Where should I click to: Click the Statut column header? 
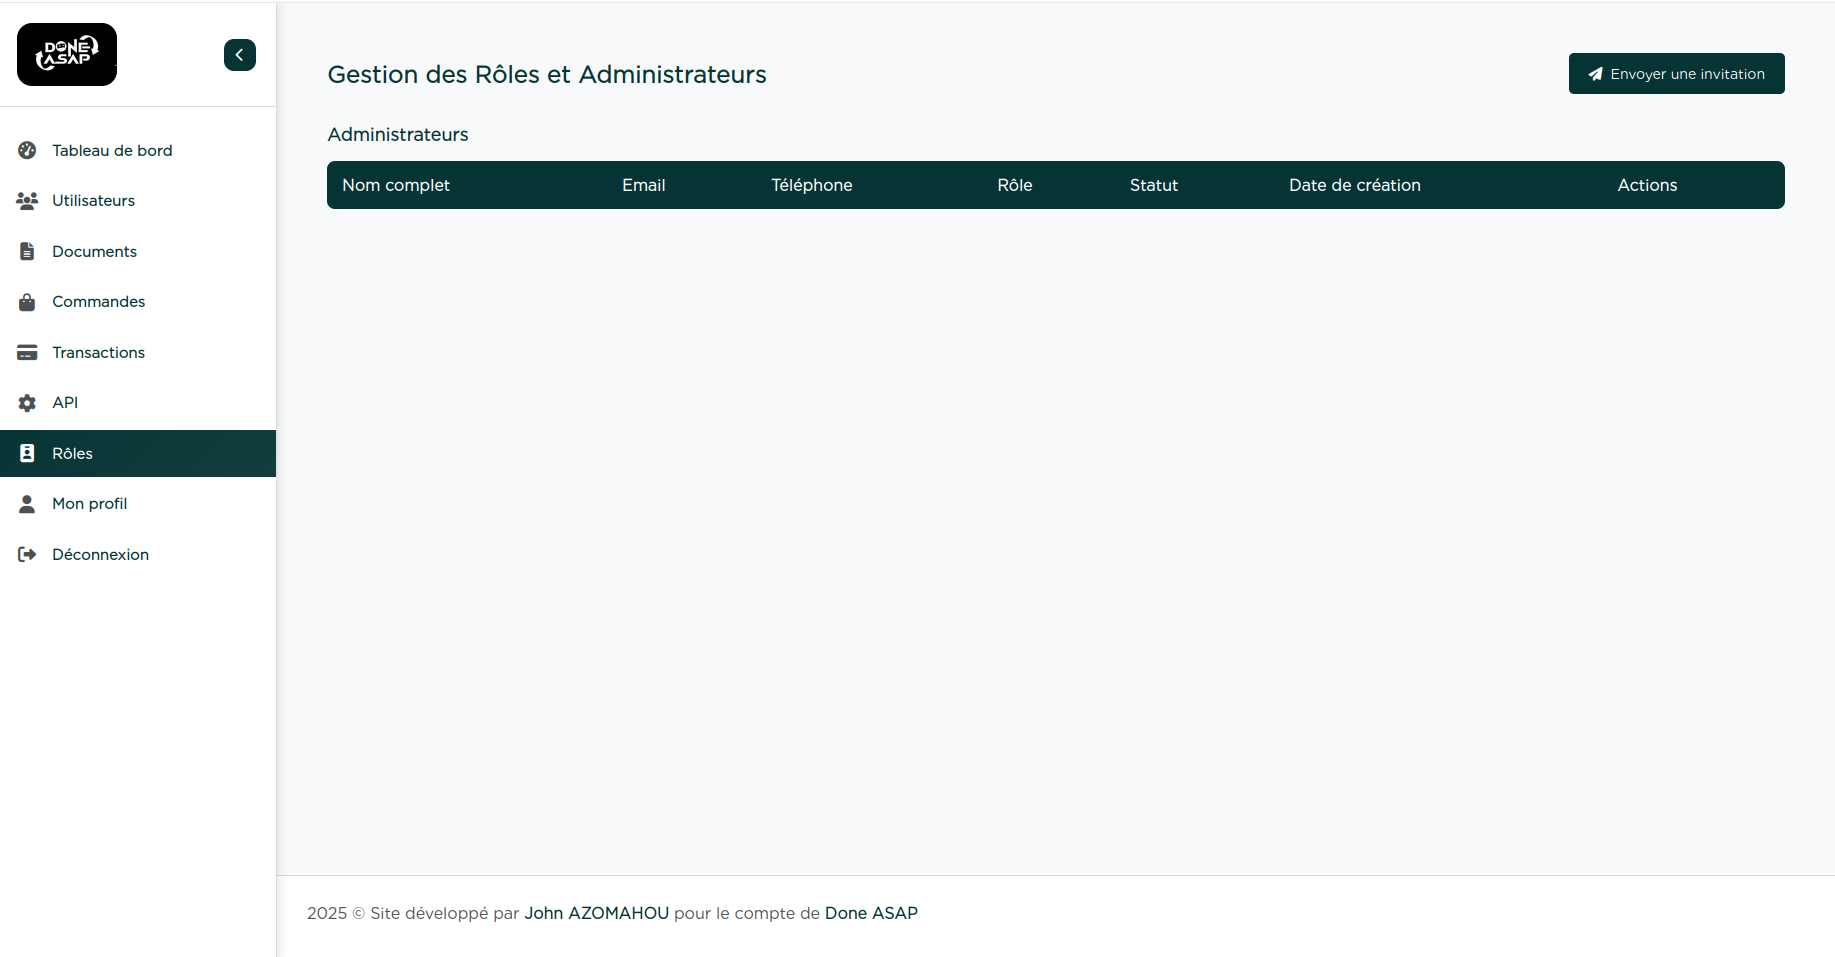pyautogui.click(x=1153, y=185)
